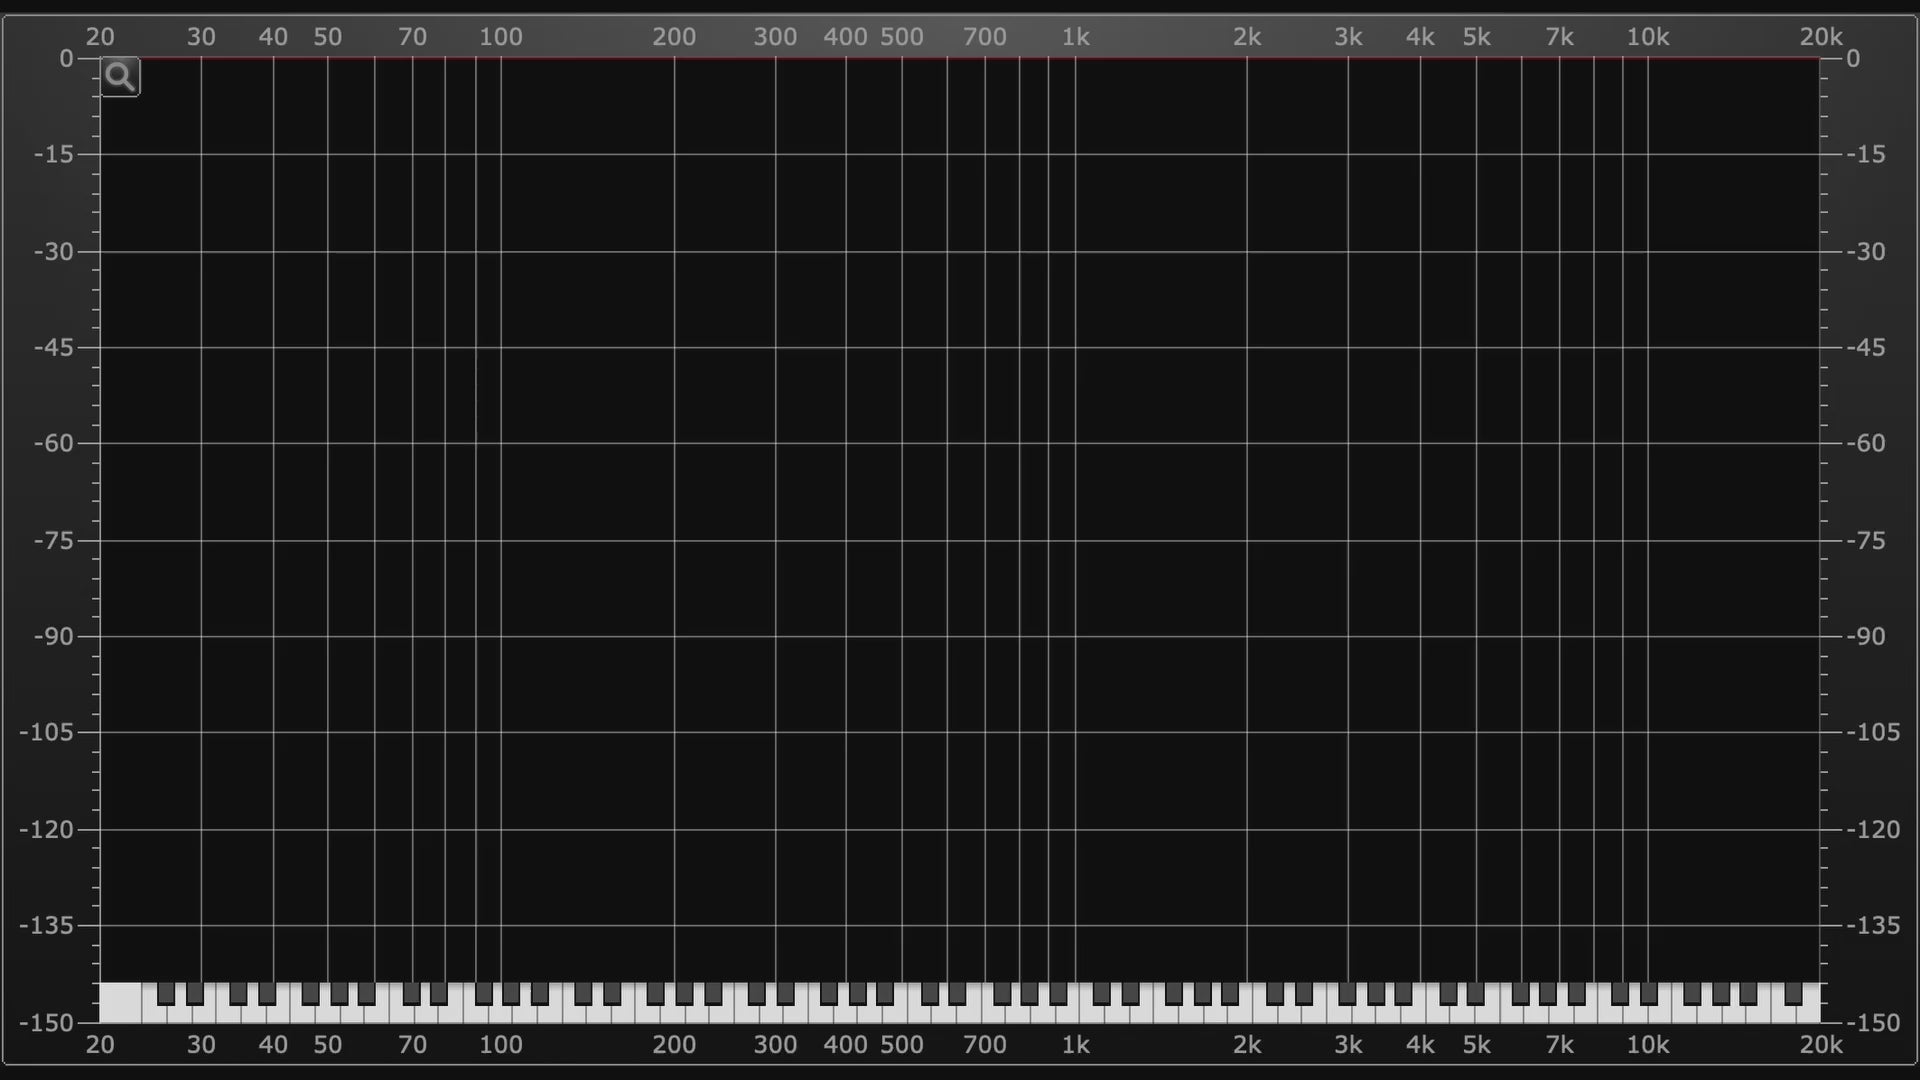Viewport: 1920px width, 1080px height.
Task: Click the top 1k frequency label
Action: [x=1075, y=37]
